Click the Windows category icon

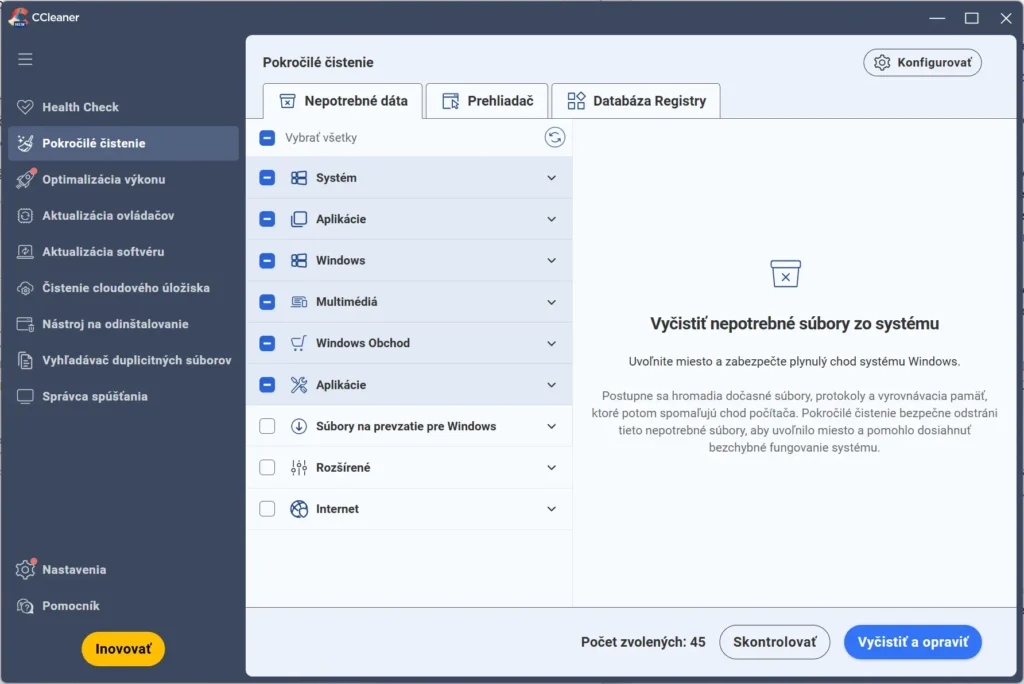click(x=298, y=260)
